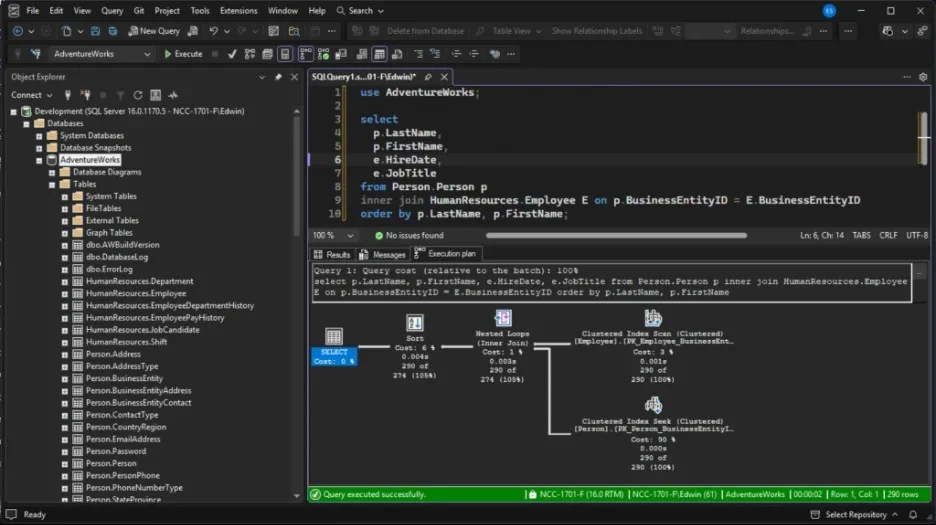Expand the System Databases folder
Image resolution: width=936 pixels, height=525 pixels.
coord(39,136)
